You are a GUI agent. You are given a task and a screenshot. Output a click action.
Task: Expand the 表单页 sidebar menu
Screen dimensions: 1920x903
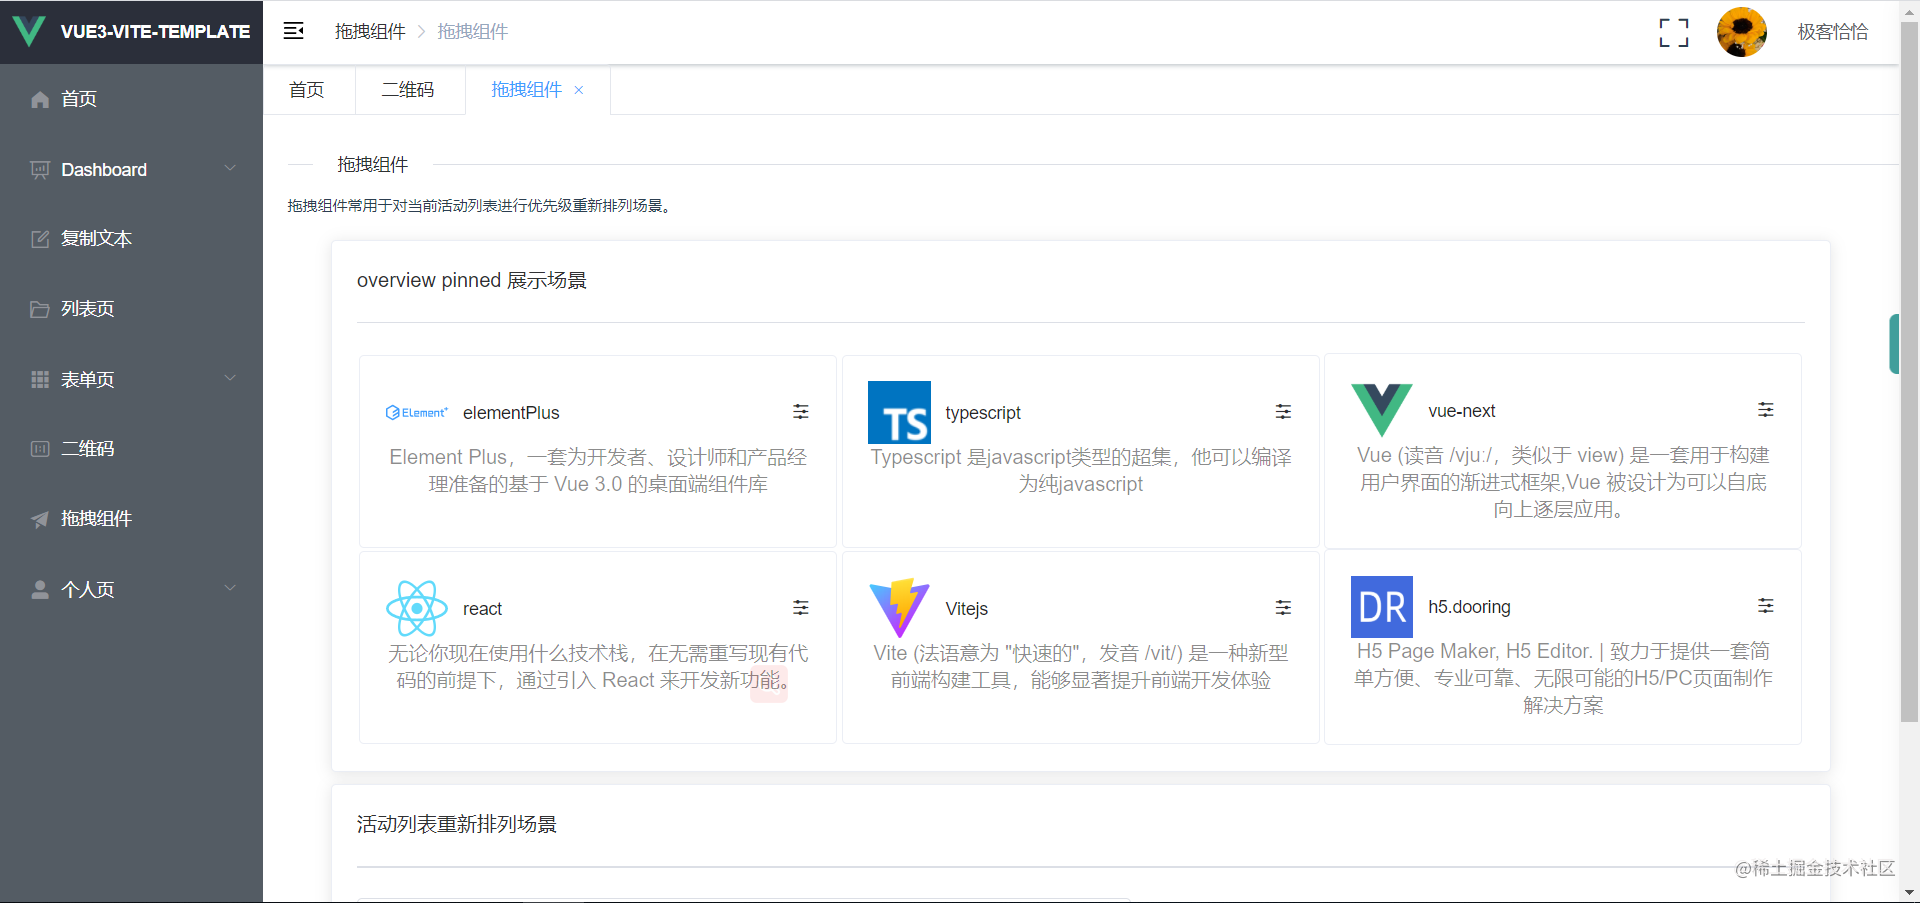pyautogui.click(x=131, y=379)
